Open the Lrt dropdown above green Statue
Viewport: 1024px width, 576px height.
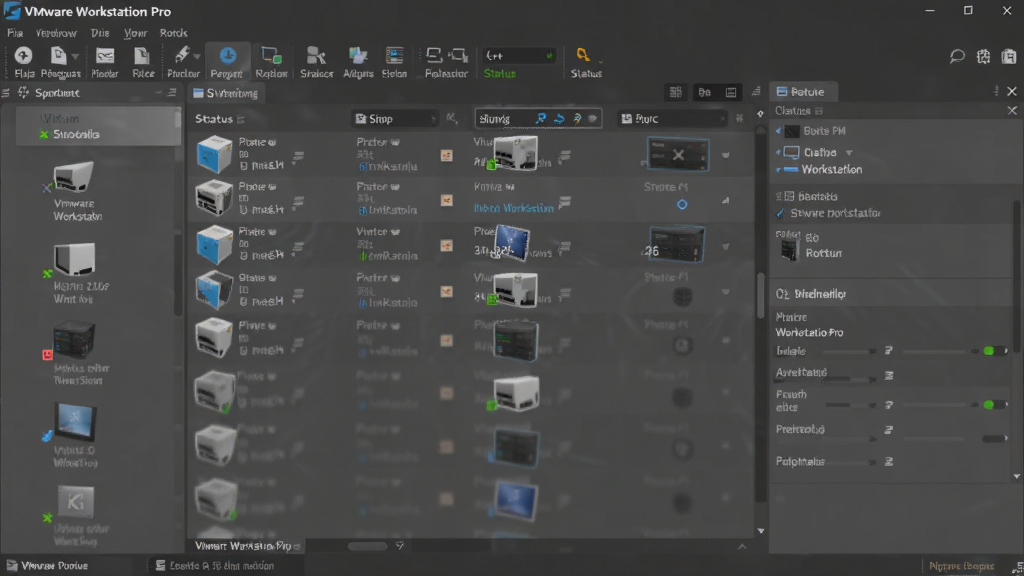[x=519, y=56]
